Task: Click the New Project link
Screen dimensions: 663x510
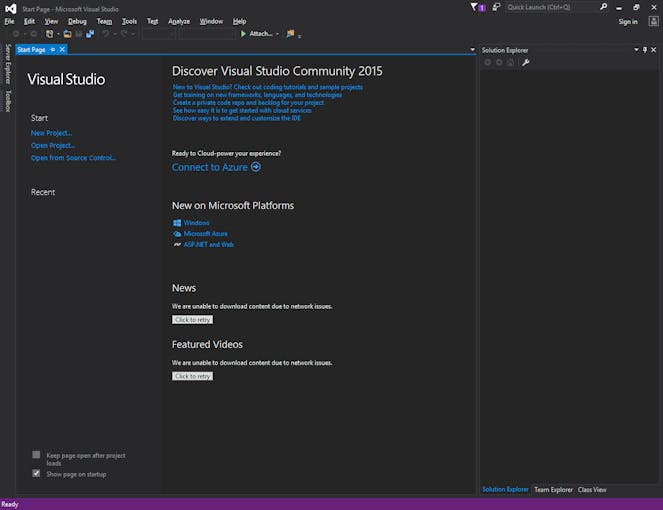Action: pyautogui.click(x=51, y=133)
